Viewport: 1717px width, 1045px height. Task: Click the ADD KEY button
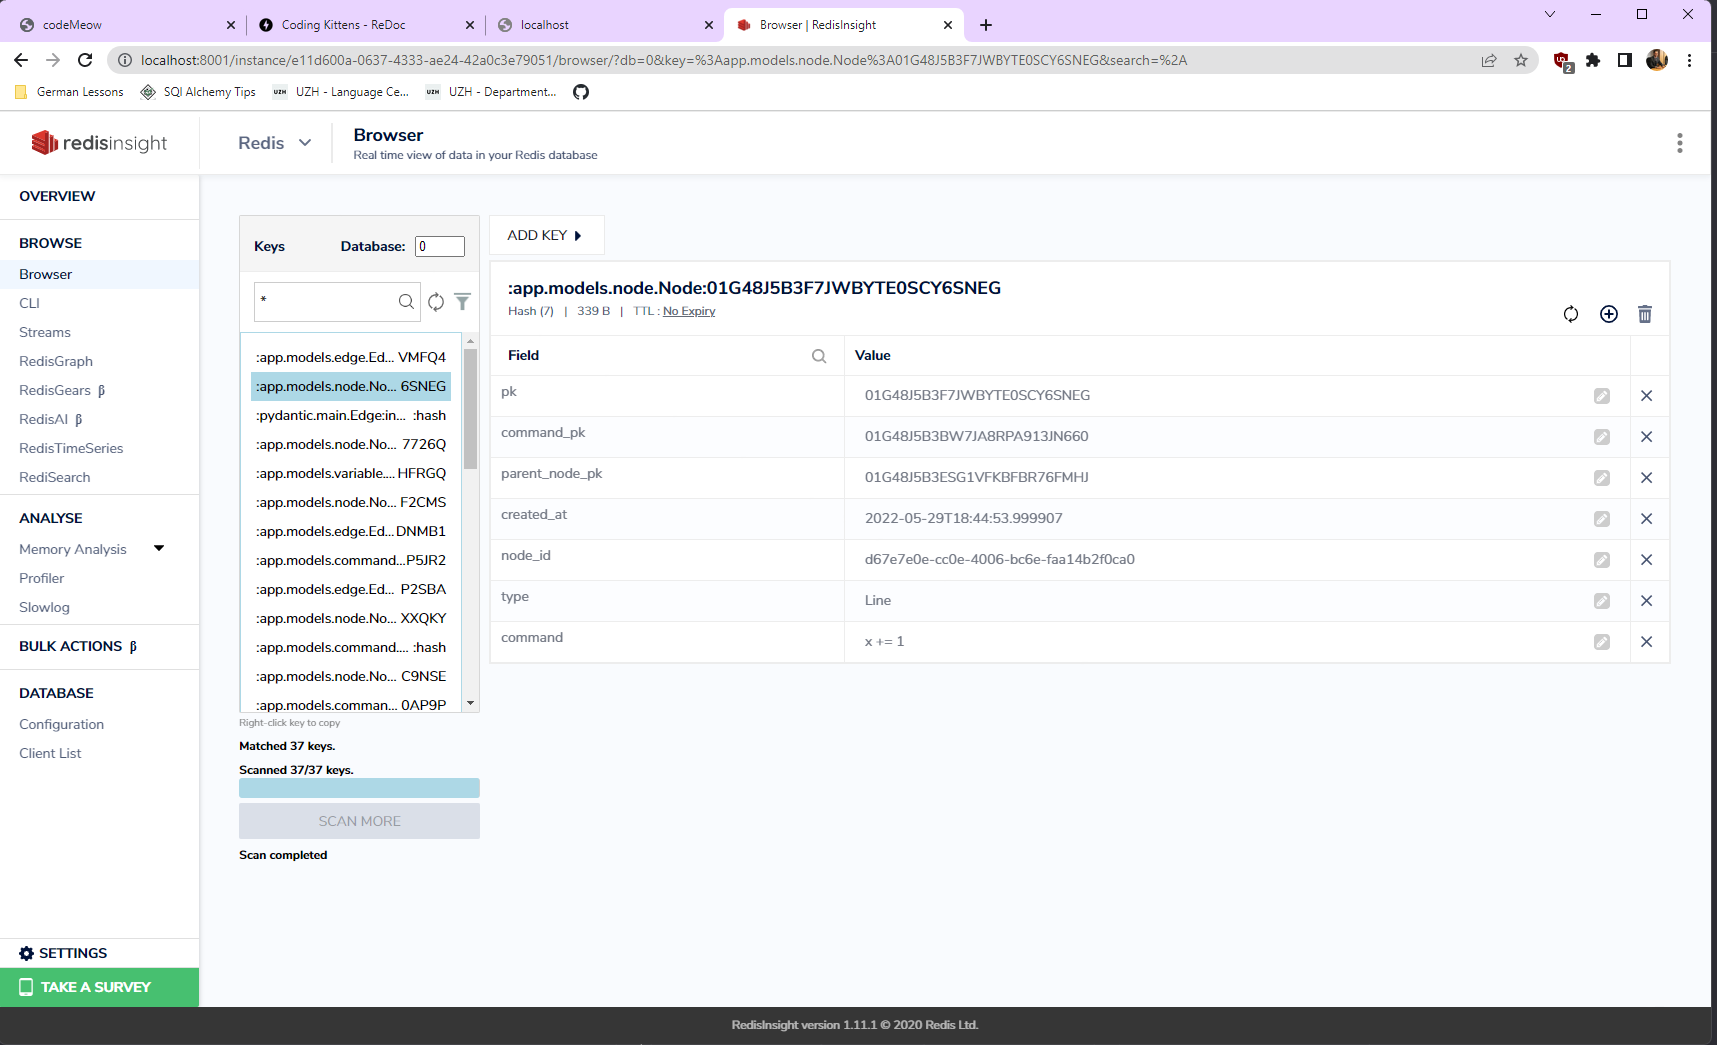point(546,235)
